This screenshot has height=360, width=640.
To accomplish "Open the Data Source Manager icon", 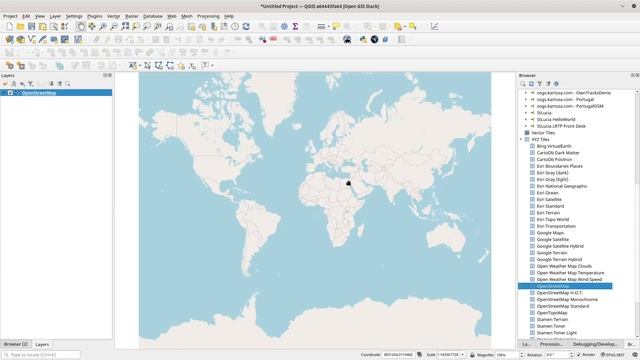I will point(9,40).
